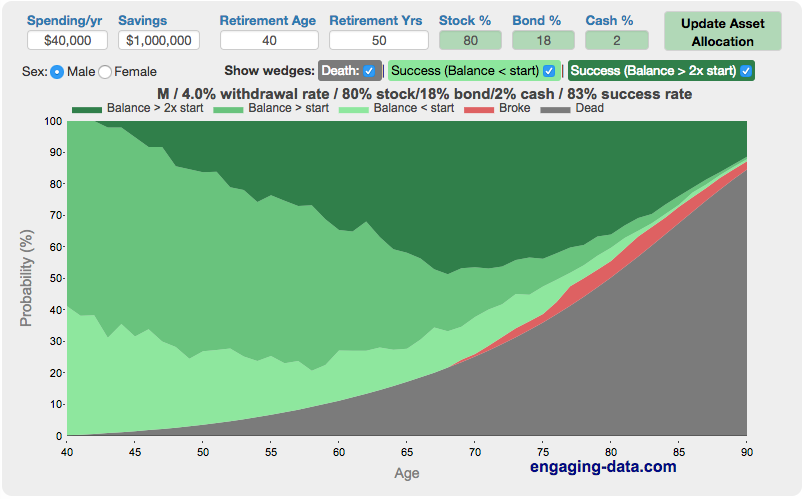This screenshot has height=499, width=803.
Task: Edit the Savings amount field
Action: (x=158, y=40)
